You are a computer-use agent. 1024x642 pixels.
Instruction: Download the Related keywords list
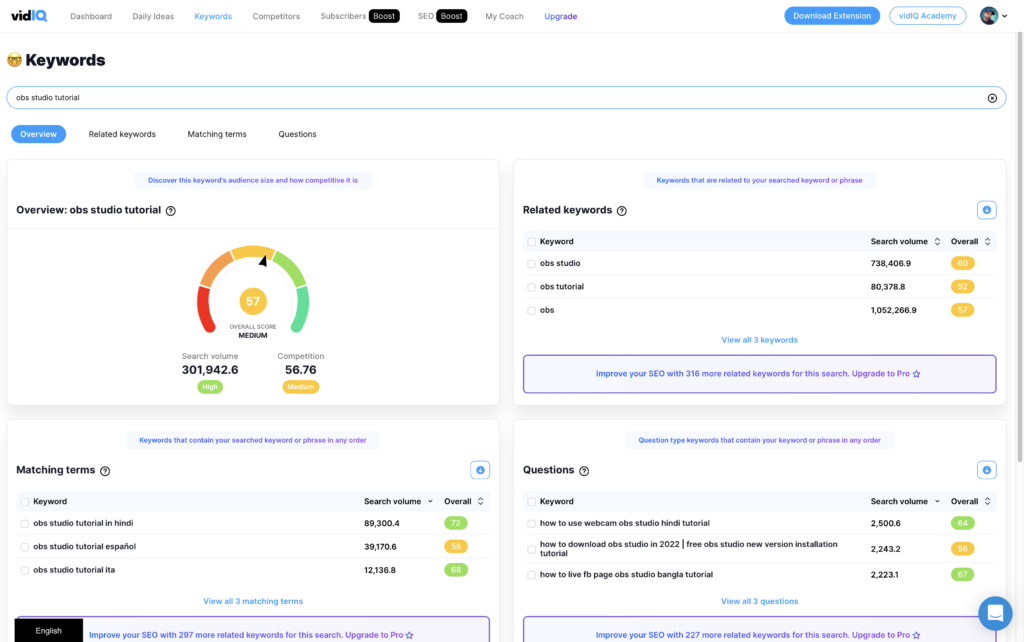[x=987, y=210]
